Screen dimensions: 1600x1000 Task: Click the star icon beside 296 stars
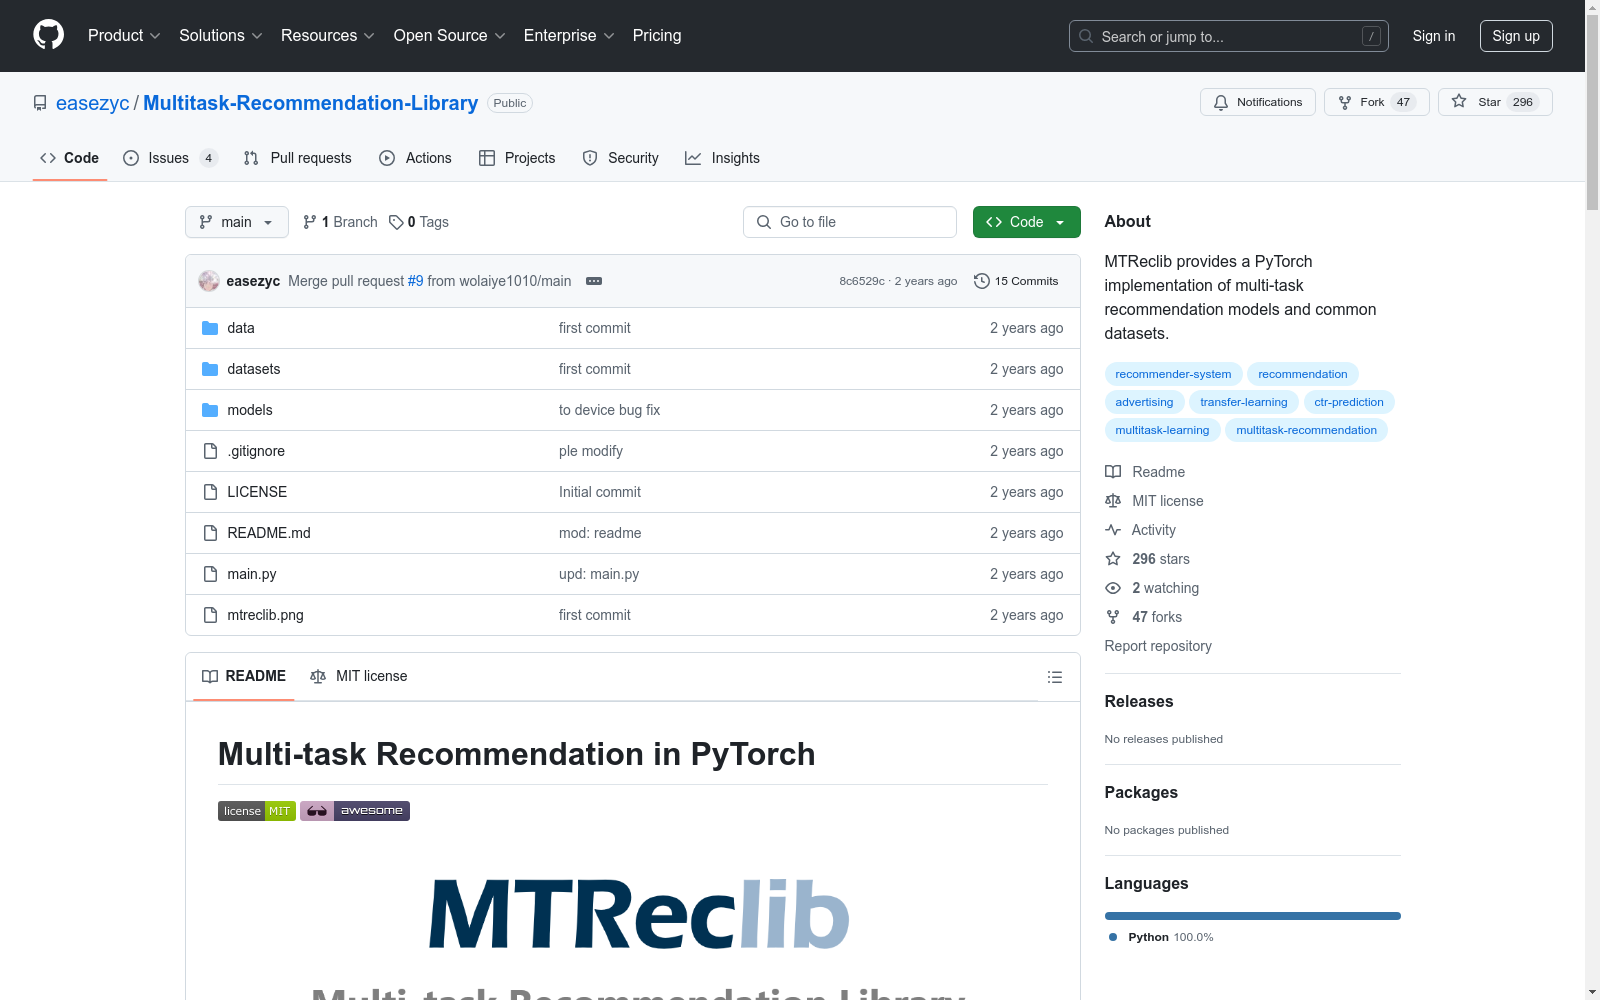click(1113, 559)
